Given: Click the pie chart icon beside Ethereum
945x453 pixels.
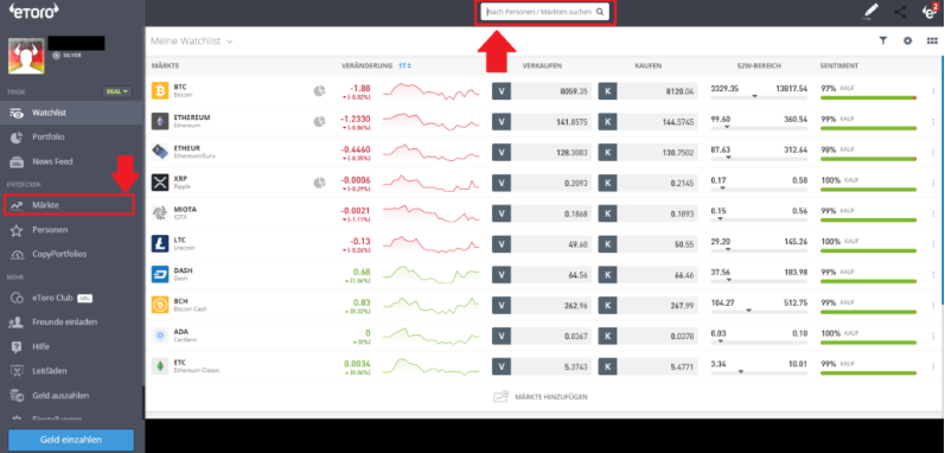Looking at the screenshot, I should 320,122.
